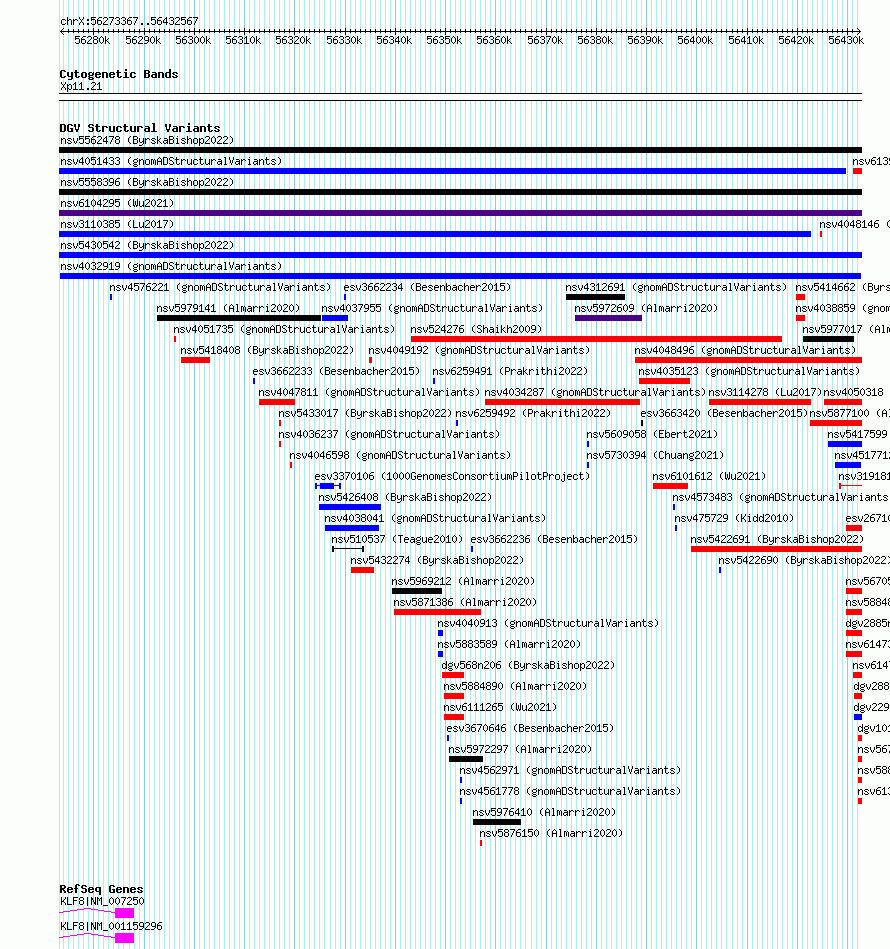Click the nsv4048496 red variant bar

point(748,360)
